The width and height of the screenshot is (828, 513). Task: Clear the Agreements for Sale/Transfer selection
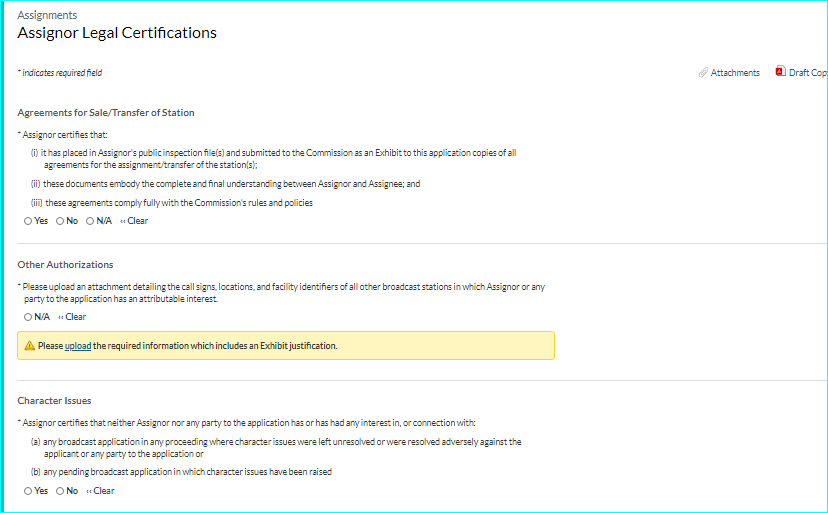135,221
